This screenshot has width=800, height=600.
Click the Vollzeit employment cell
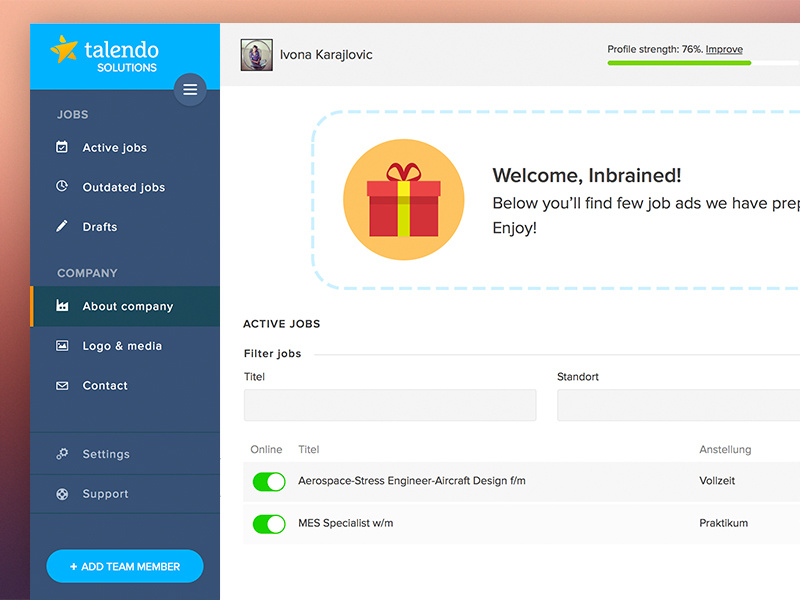pos(717,481)
